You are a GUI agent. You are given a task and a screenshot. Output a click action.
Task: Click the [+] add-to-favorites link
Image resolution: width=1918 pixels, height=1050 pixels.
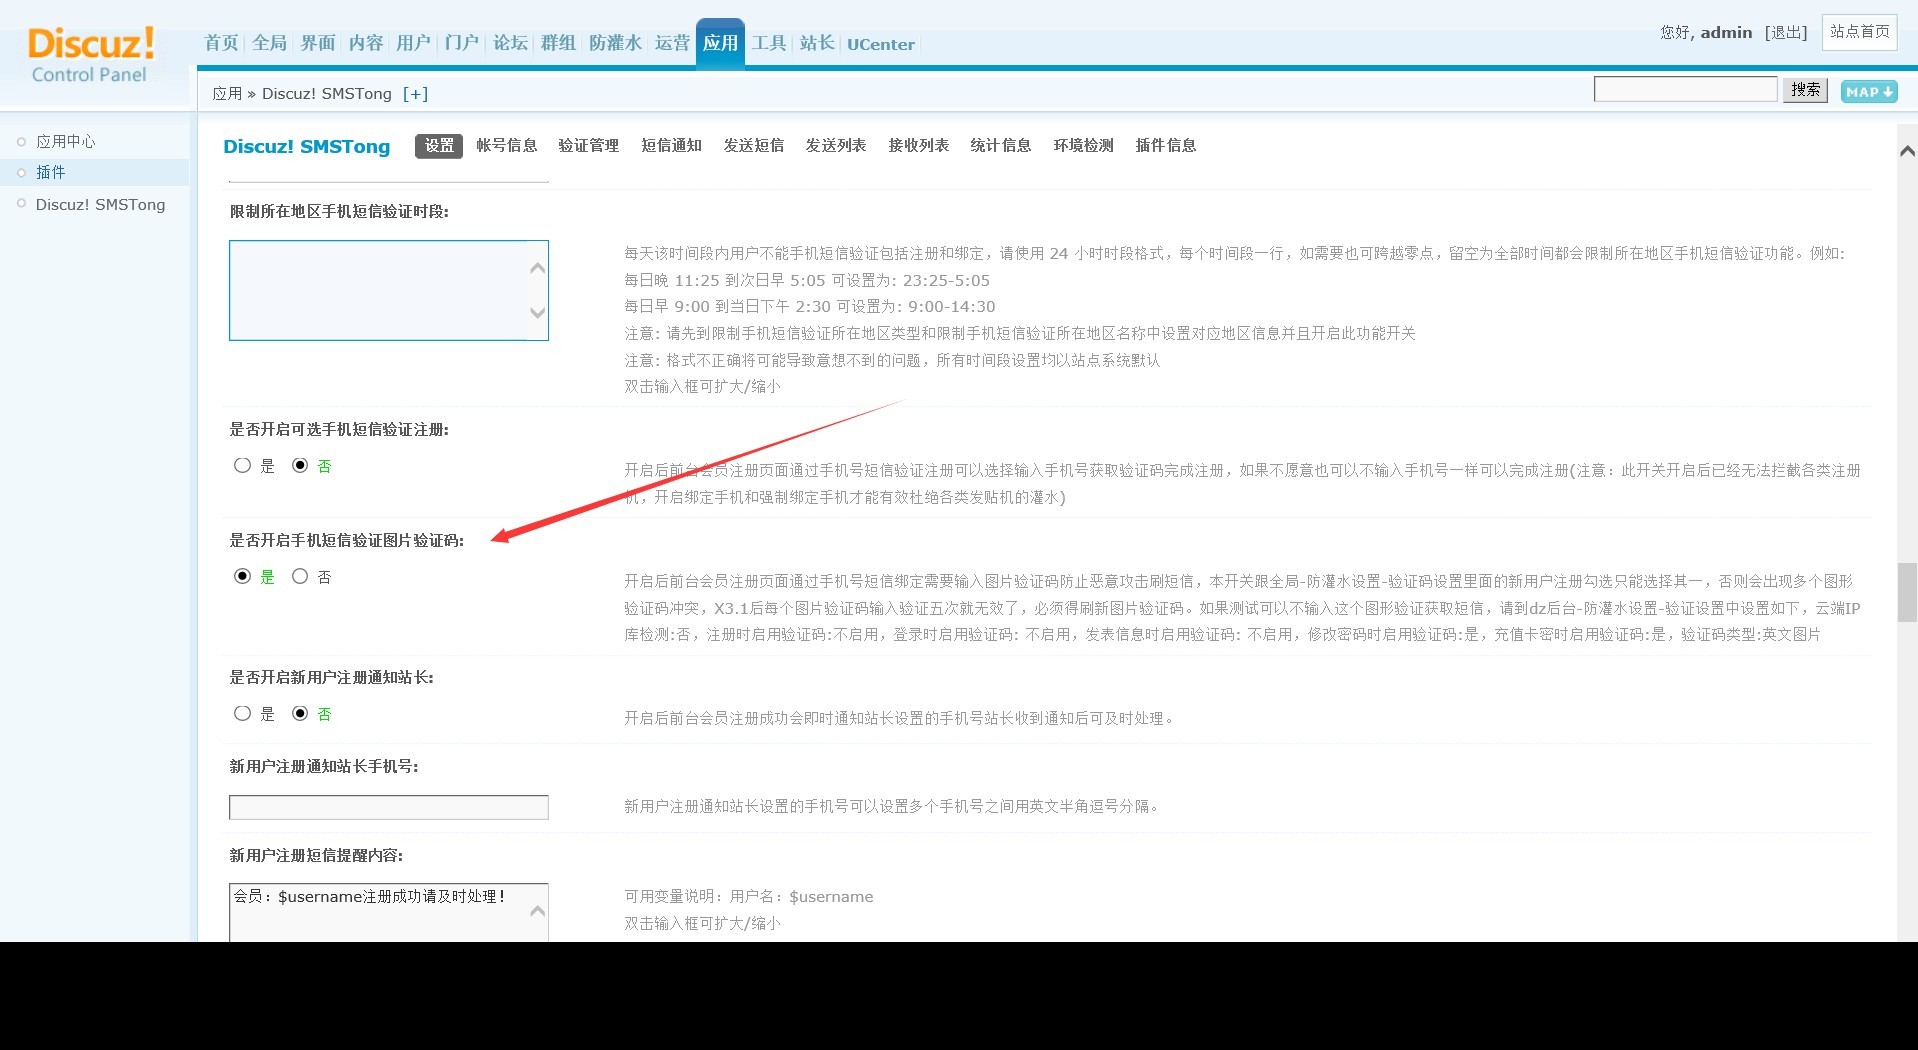click(415, 94)
